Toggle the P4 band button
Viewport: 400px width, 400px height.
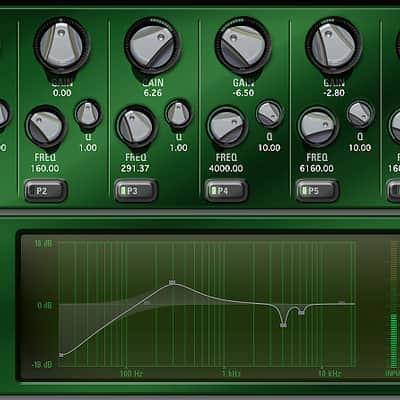[227, 191]
